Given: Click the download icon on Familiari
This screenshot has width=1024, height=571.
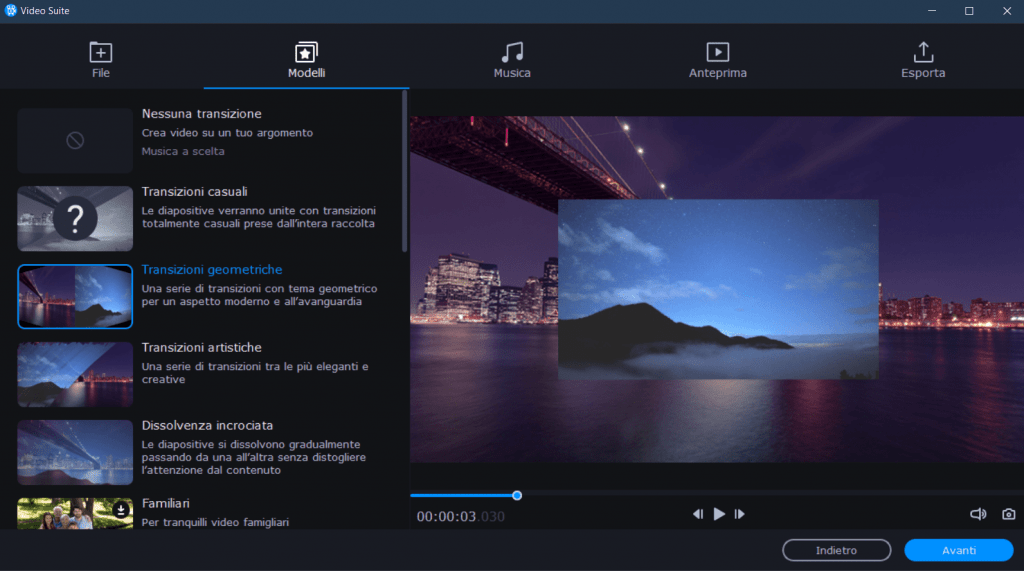Looking at the screenshot, I should [x=121, y=510].
